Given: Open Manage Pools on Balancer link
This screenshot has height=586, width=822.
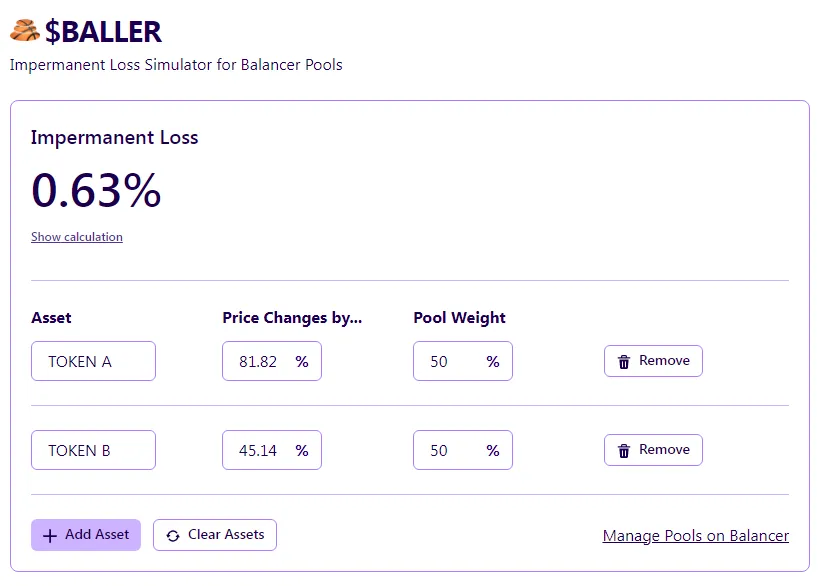Looking at the screenshot, I should click(695, 536).
